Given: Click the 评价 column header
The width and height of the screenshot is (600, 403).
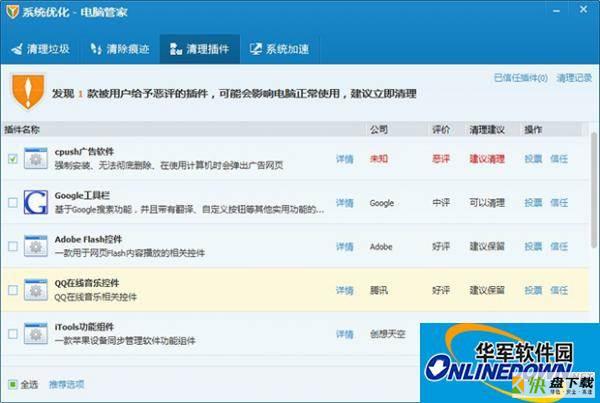Looking at the screenshot, I should 441,130.
